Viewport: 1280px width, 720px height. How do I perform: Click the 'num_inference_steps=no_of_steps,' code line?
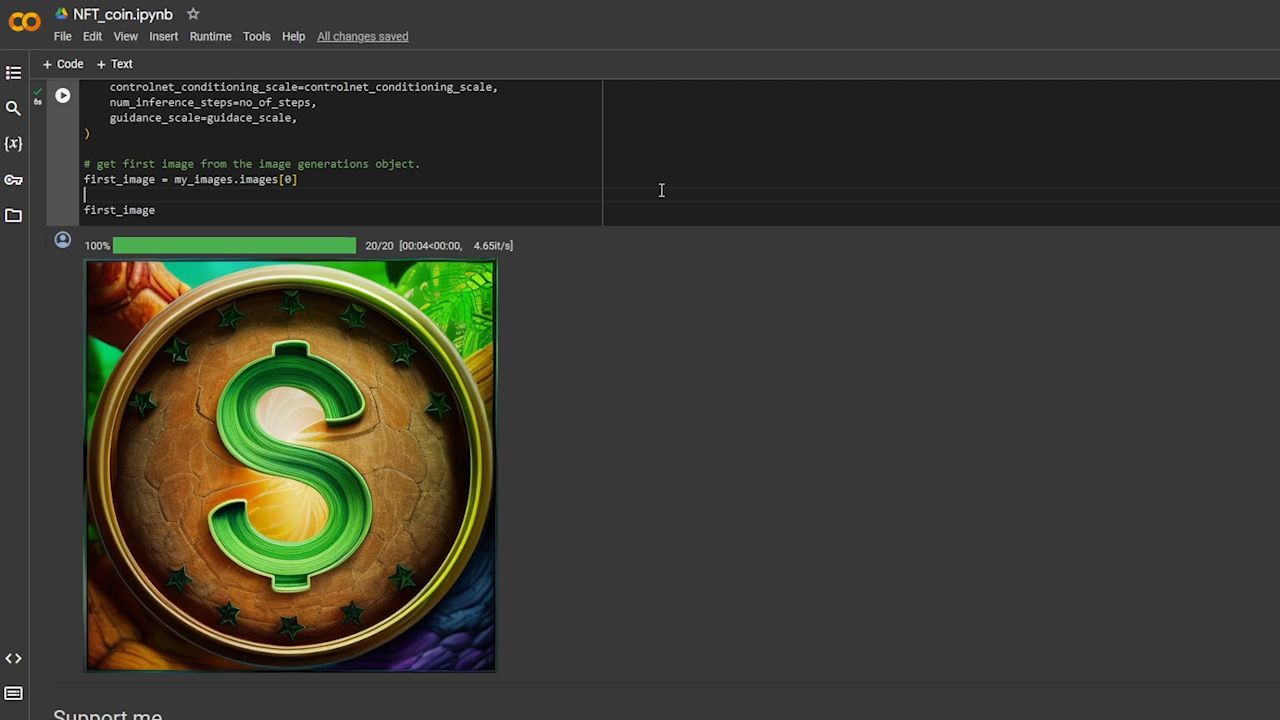pos(213,102)
